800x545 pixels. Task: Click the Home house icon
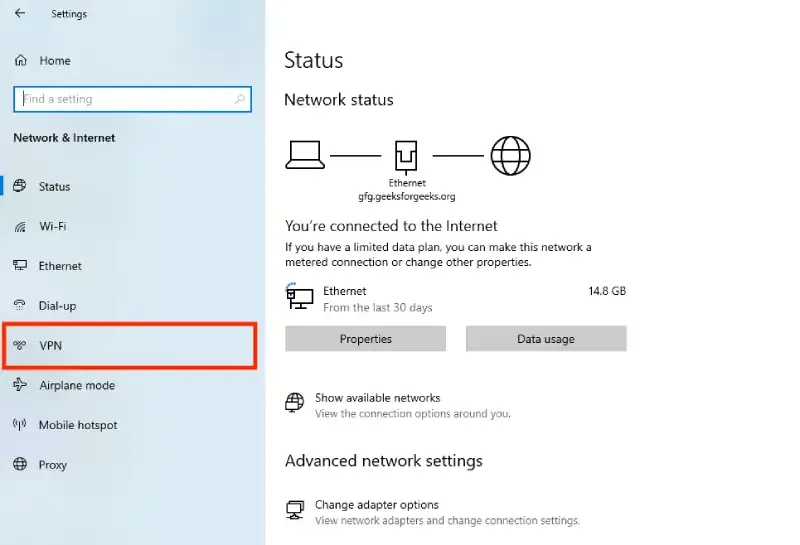click(x=20, y=61)
